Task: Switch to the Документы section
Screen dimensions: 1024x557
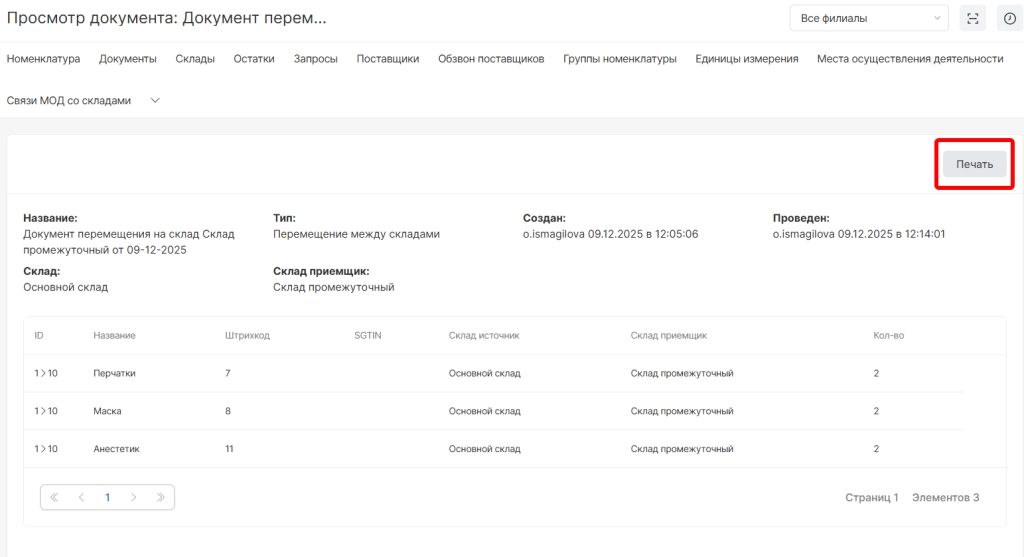Action: [128, 59]
